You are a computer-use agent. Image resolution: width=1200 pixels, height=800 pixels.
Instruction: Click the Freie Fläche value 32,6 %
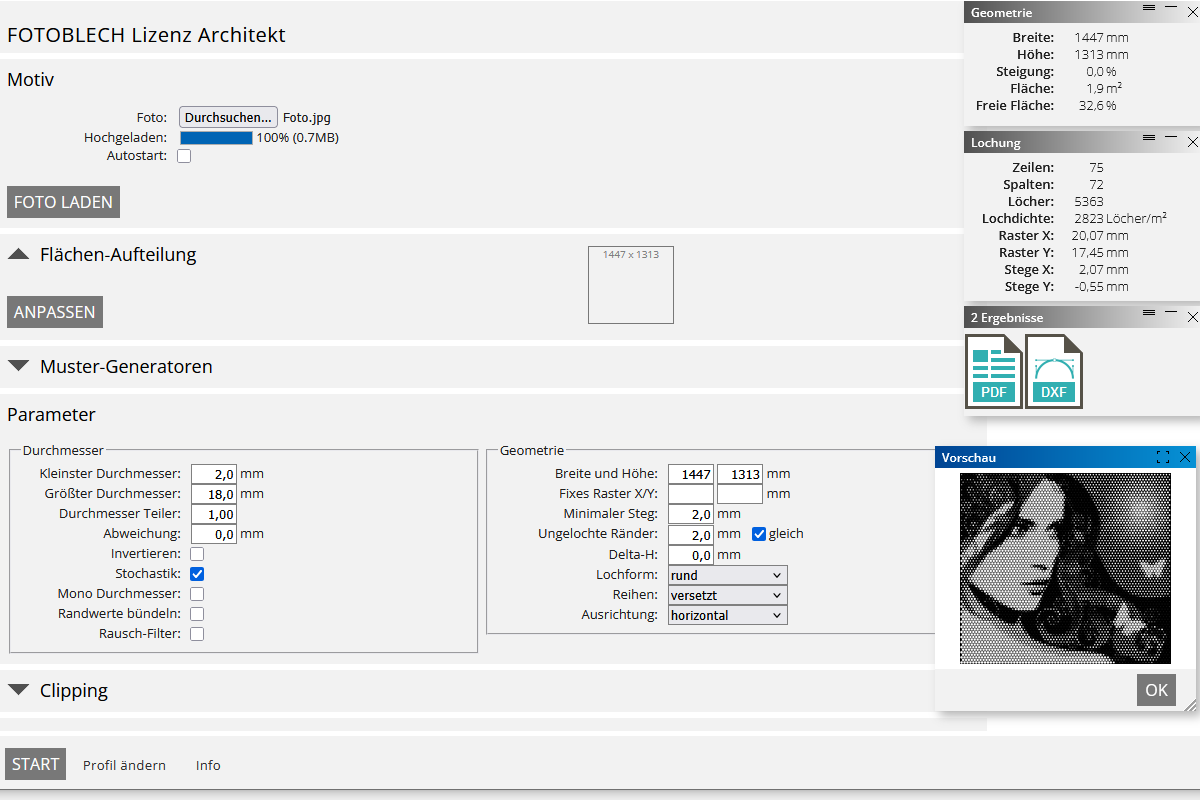pos(1097,105)
